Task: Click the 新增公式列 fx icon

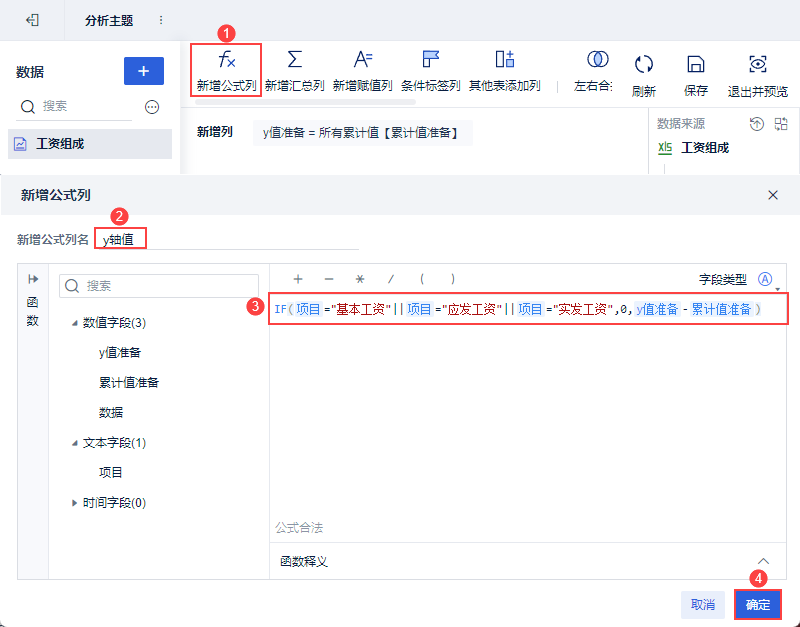Action: coord(227,60)
